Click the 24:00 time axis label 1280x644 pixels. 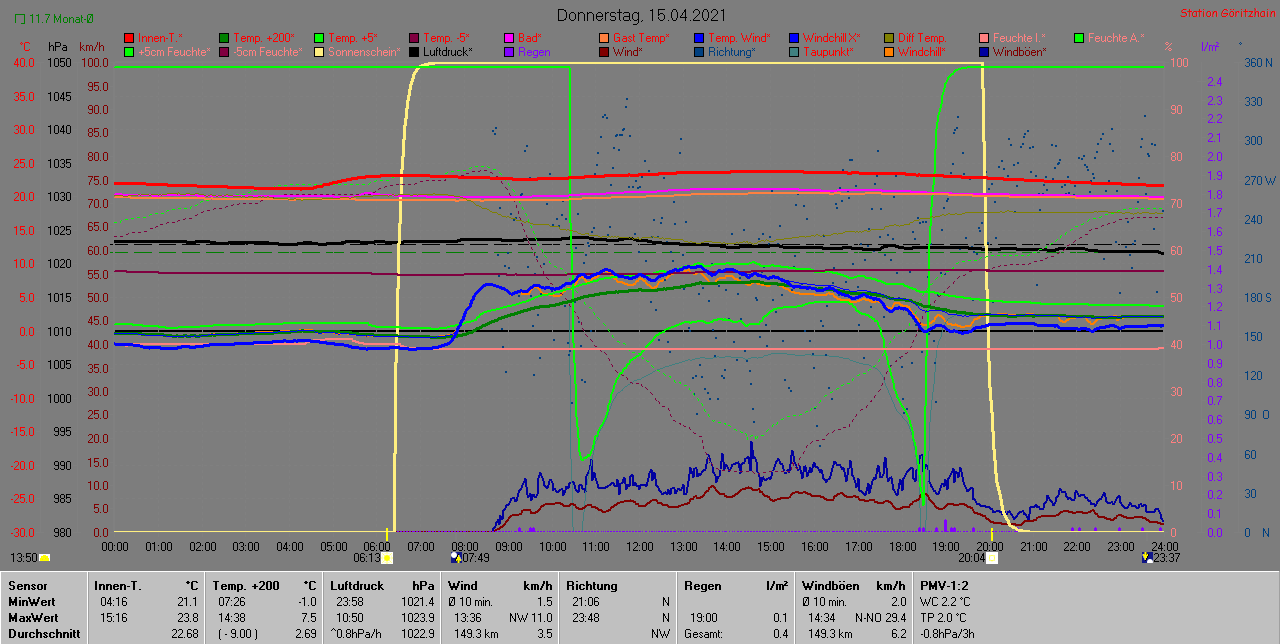(x=1164, y=547)
